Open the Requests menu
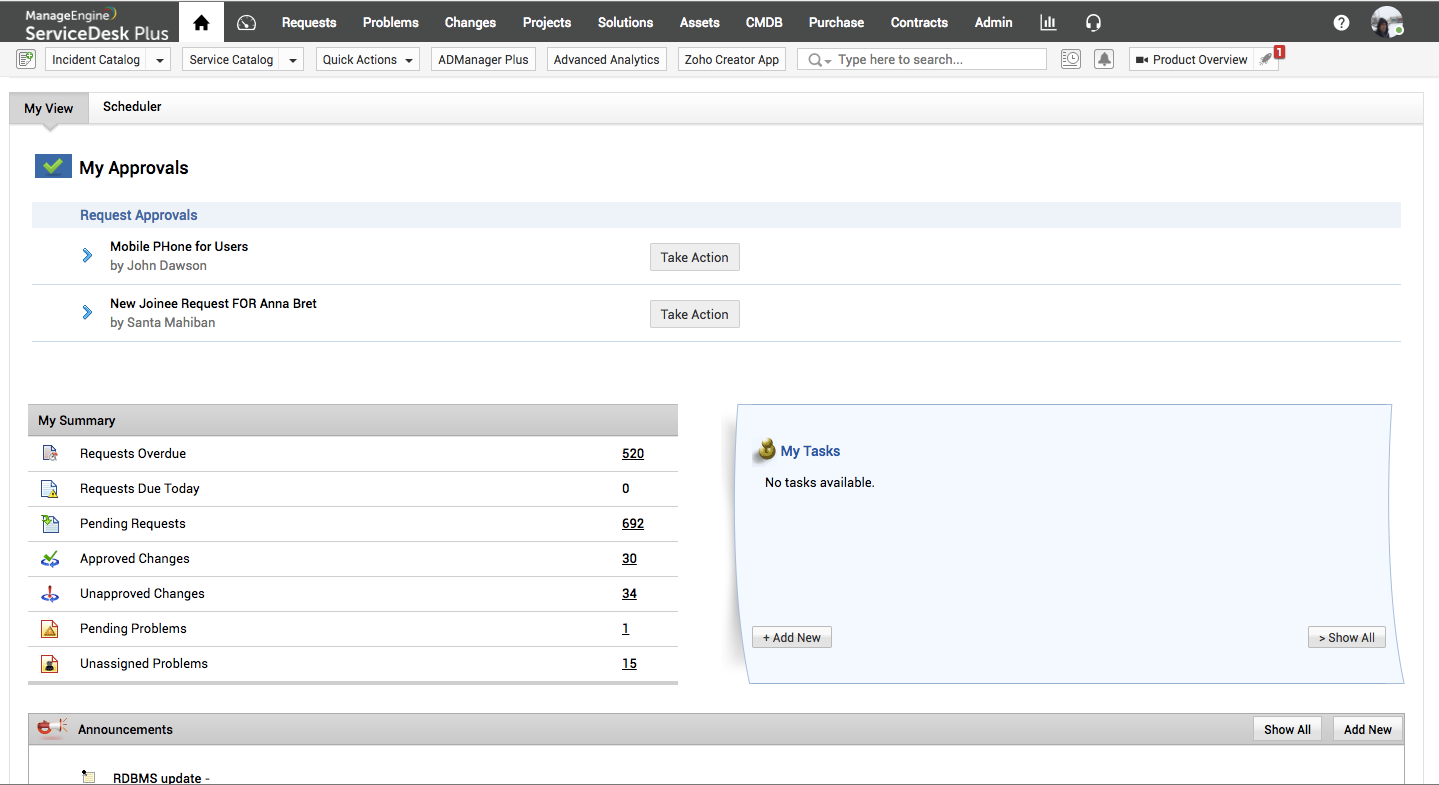Image resolution: width=1439 pixels, height=785 pixels. point(309,22)
